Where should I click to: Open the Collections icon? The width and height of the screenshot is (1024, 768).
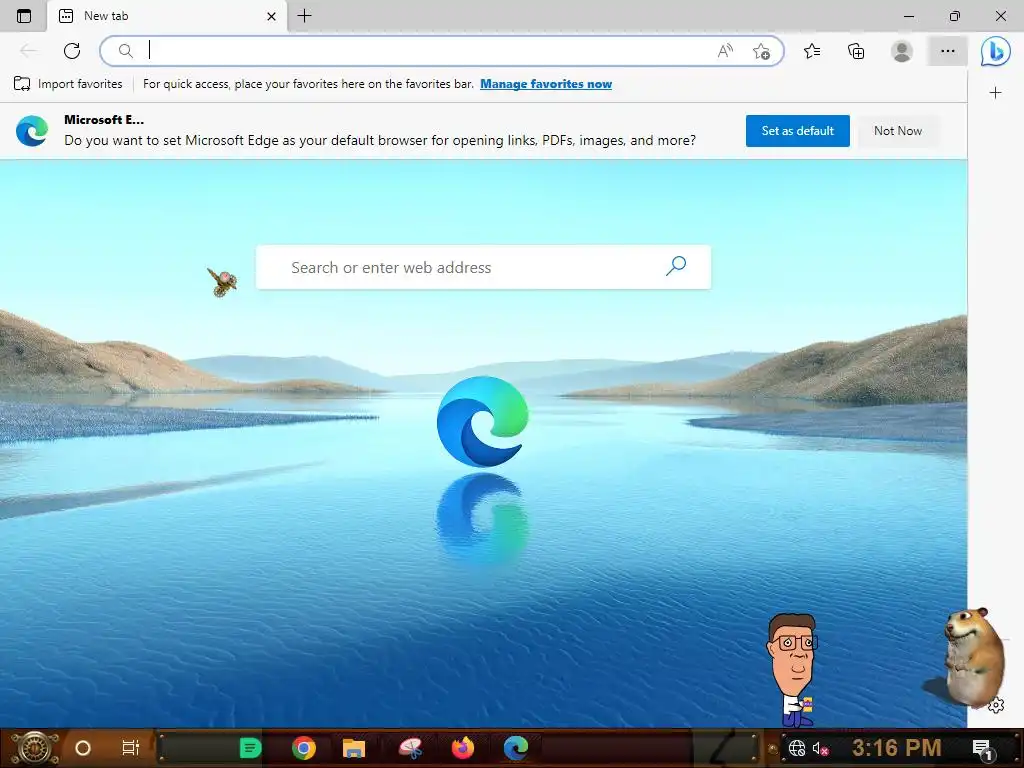[x=856, y=51]
